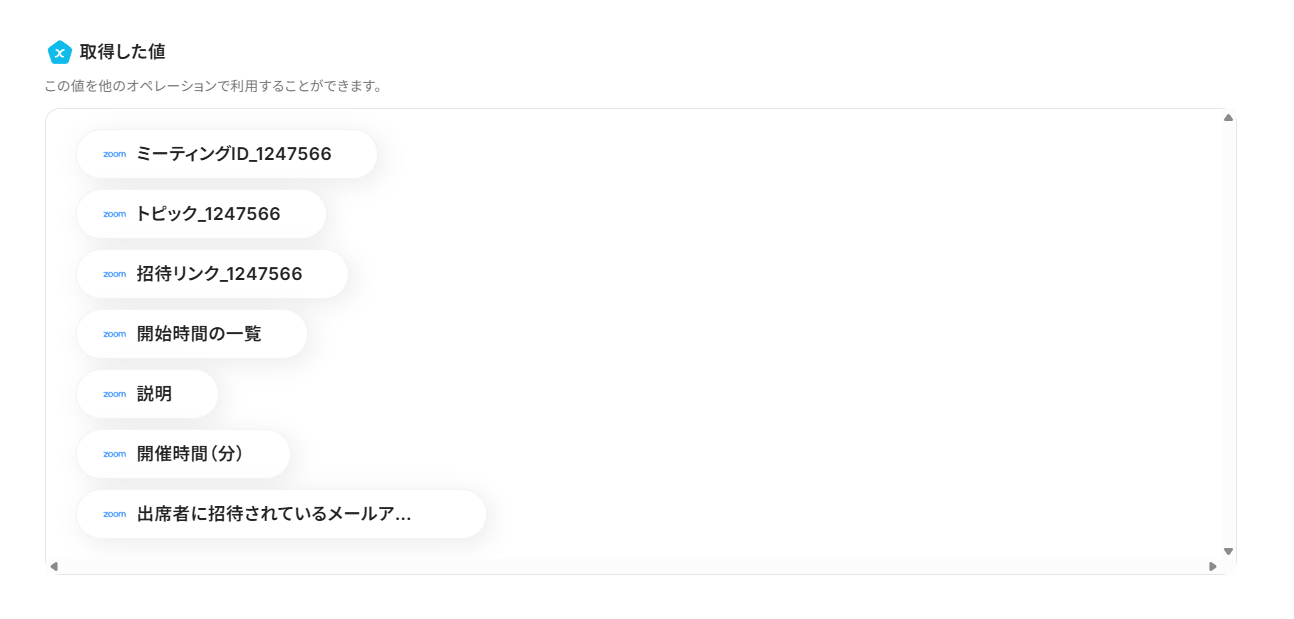Click the Zoom icon beside 説明
The image size is (1294, 619).
114,394
